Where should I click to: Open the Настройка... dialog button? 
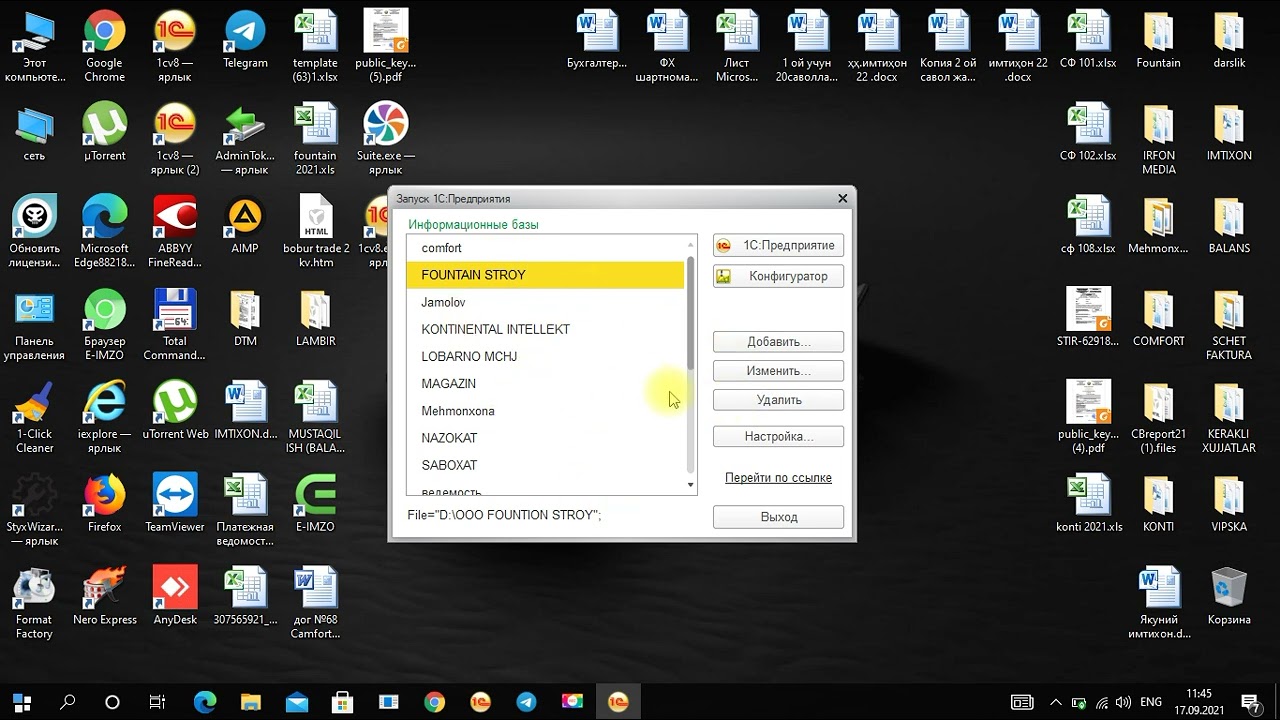point(778,437)
